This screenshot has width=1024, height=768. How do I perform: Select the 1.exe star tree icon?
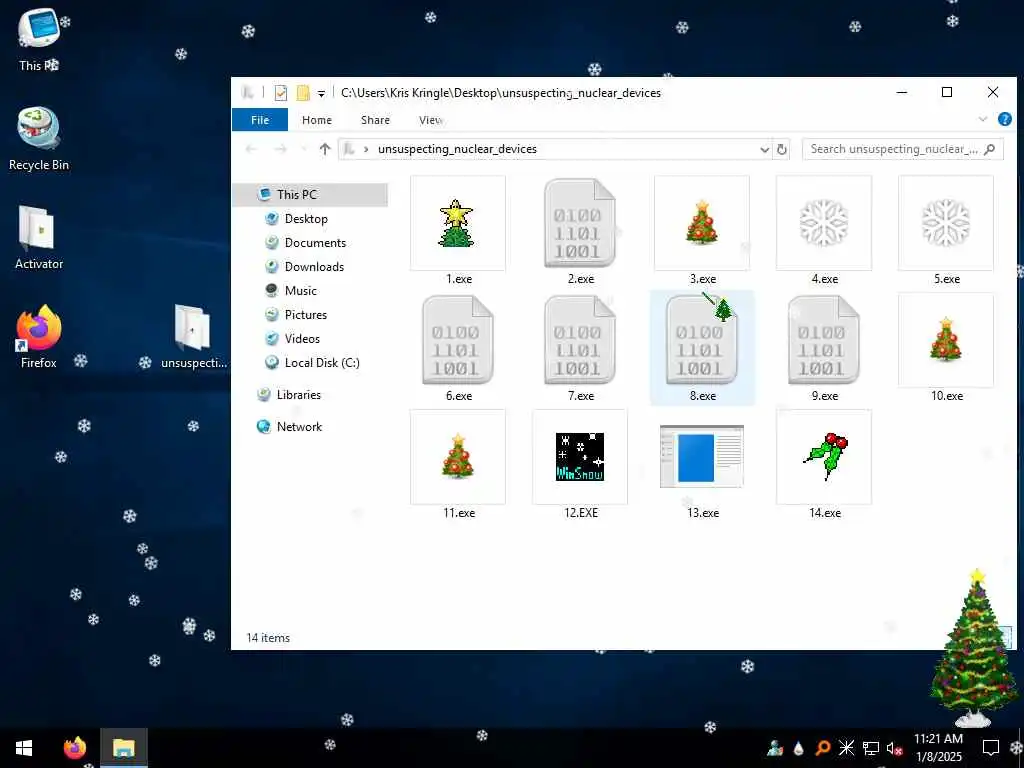coord(457,223)
